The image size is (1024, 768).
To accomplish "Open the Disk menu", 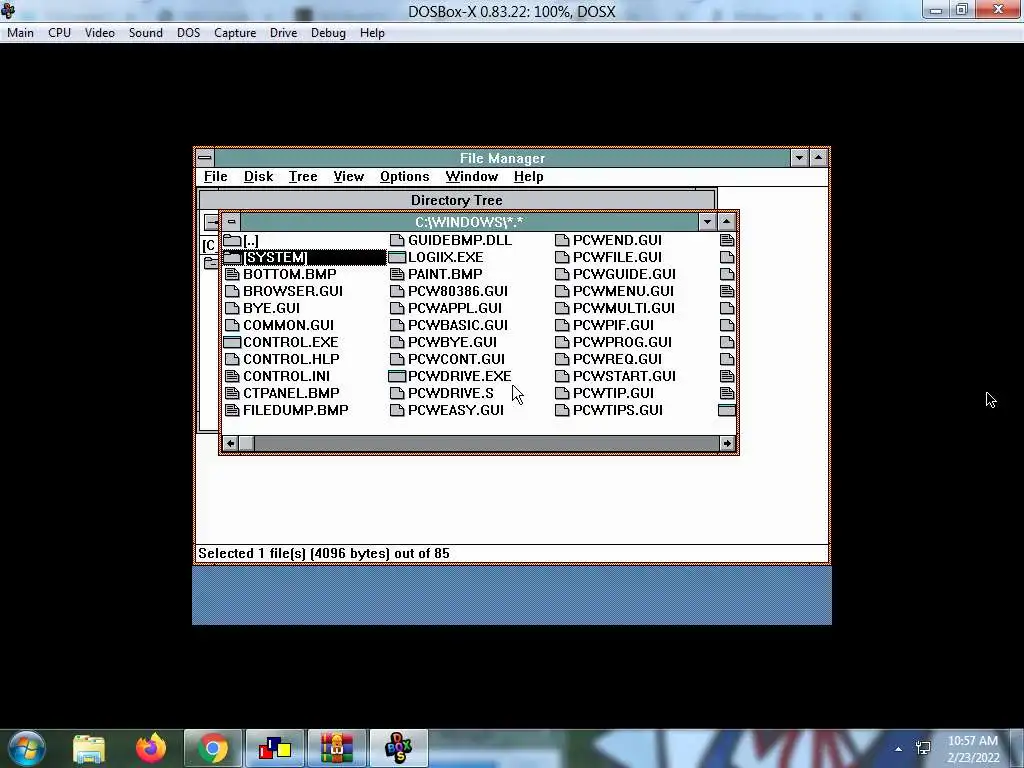I will click(259, 177).
